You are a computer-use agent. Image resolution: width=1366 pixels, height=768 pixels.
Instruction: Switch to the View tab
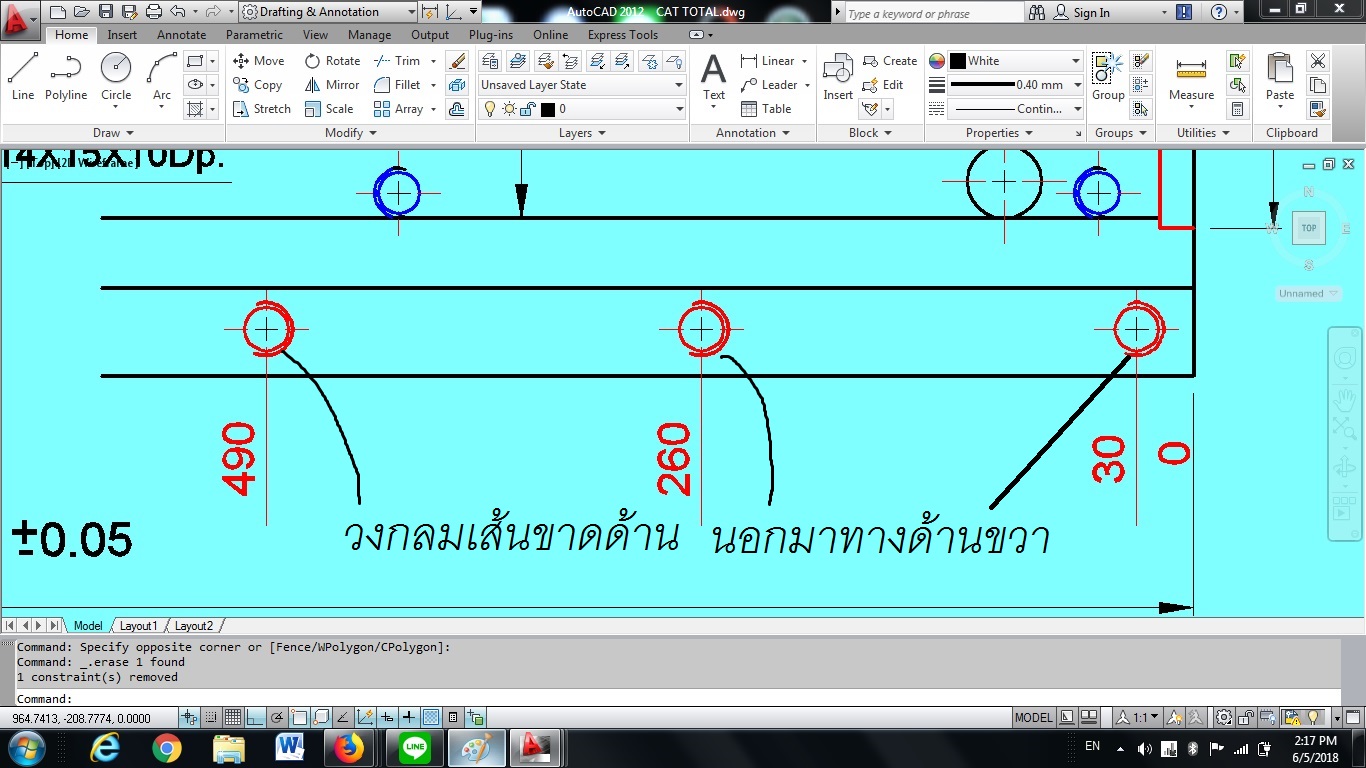pos(315,35)
